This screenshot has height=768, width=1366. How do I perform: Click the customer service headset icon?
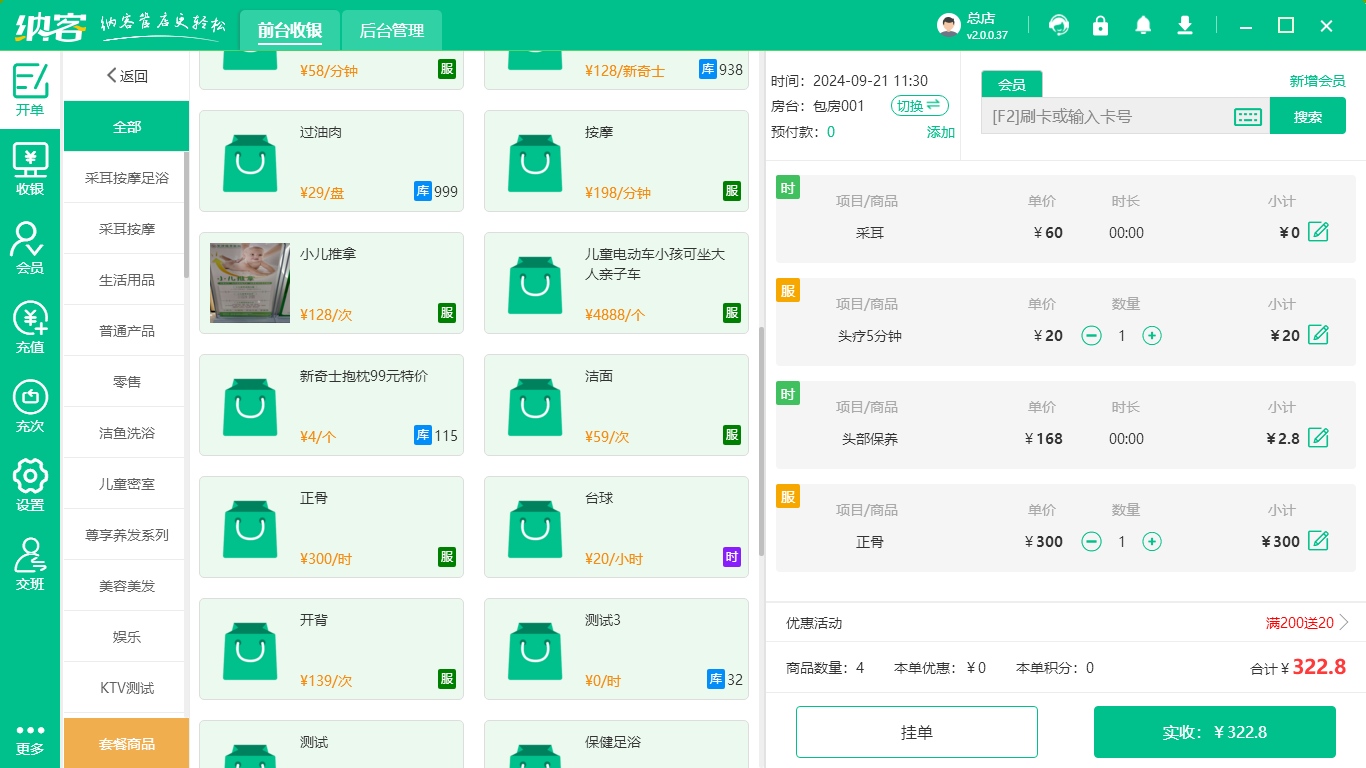point(1058,26)
